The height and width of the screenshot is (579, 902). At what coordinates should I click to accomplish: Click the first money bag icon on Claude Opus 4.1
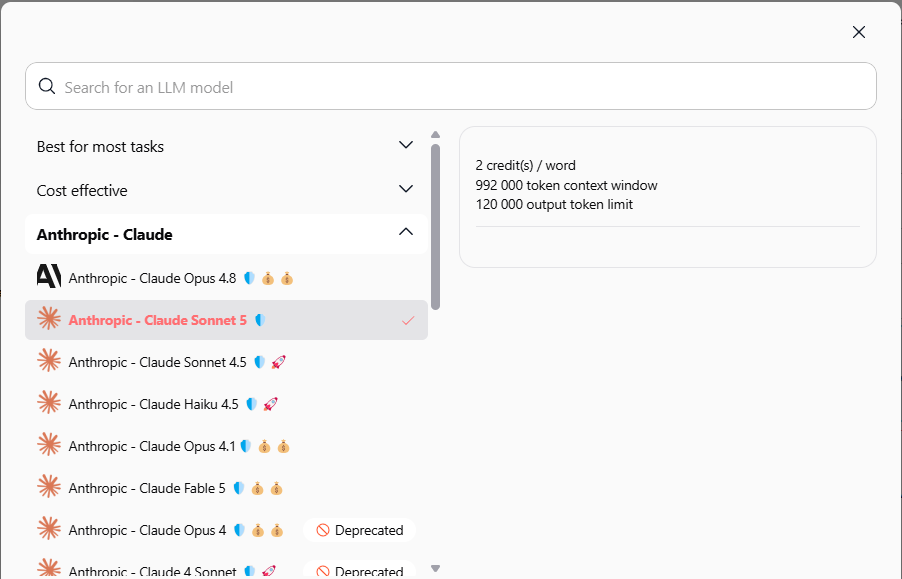click(264, 446)
